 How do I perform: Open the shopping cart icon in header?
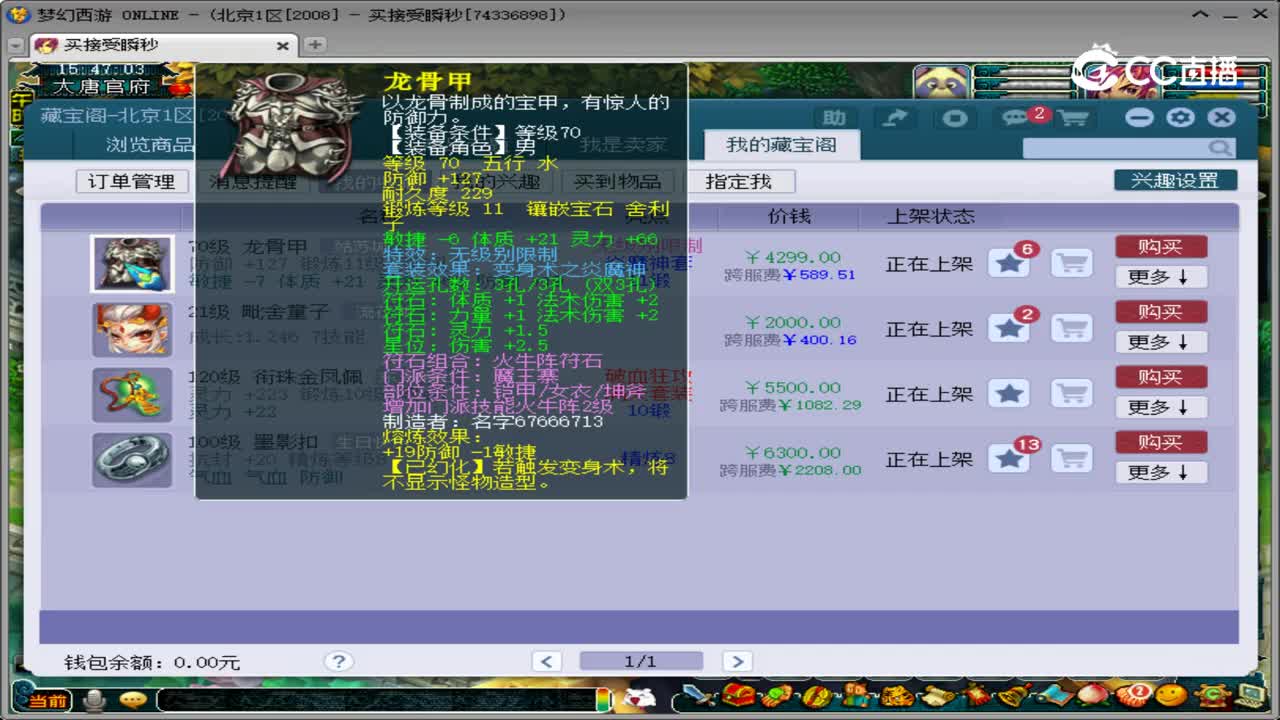tap(1073, 118)
